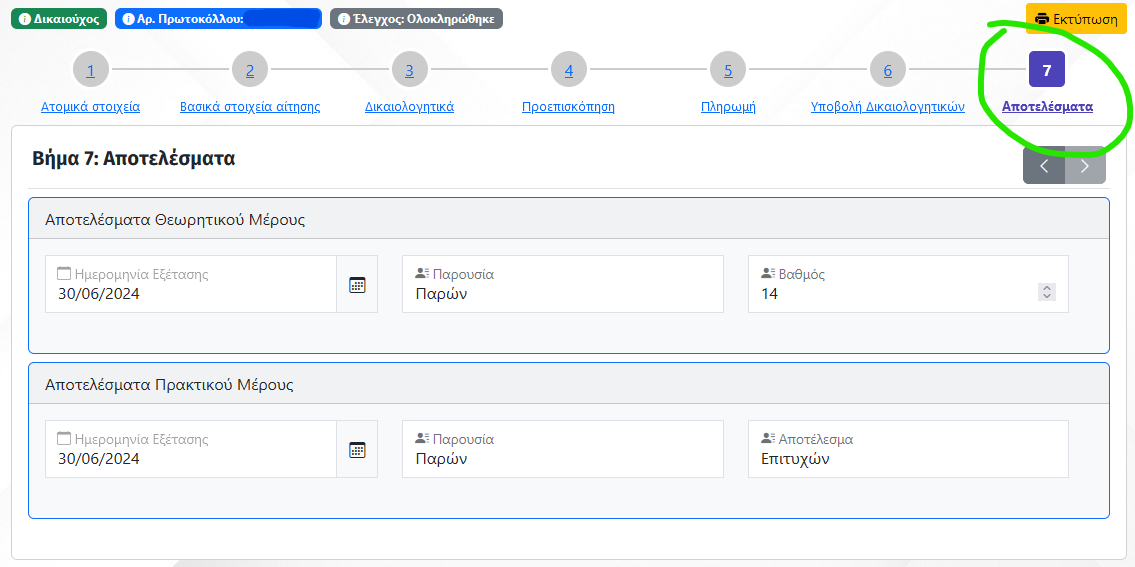
Task: Click the Έλεγχος: Ολοκληρώθηκε status badge
Action: [416, 19]
